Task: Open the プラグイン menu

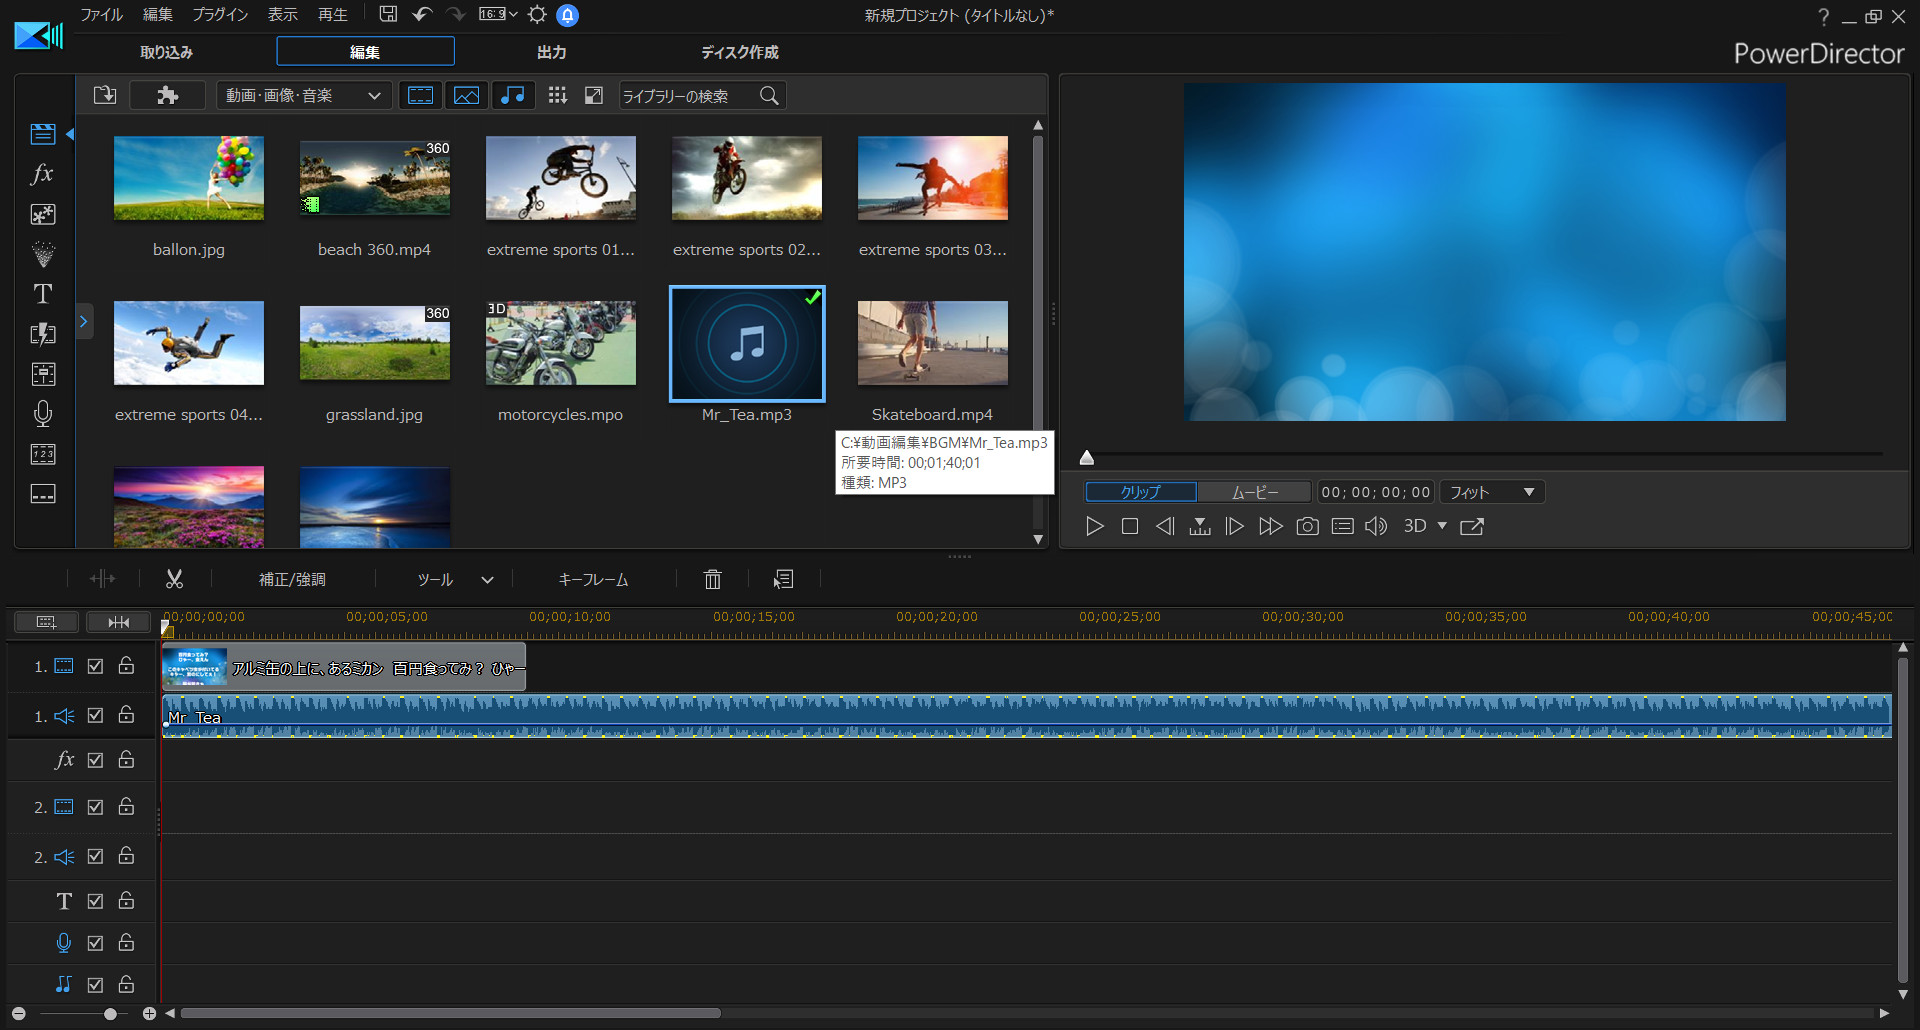Action: click(x=220, y=14)
